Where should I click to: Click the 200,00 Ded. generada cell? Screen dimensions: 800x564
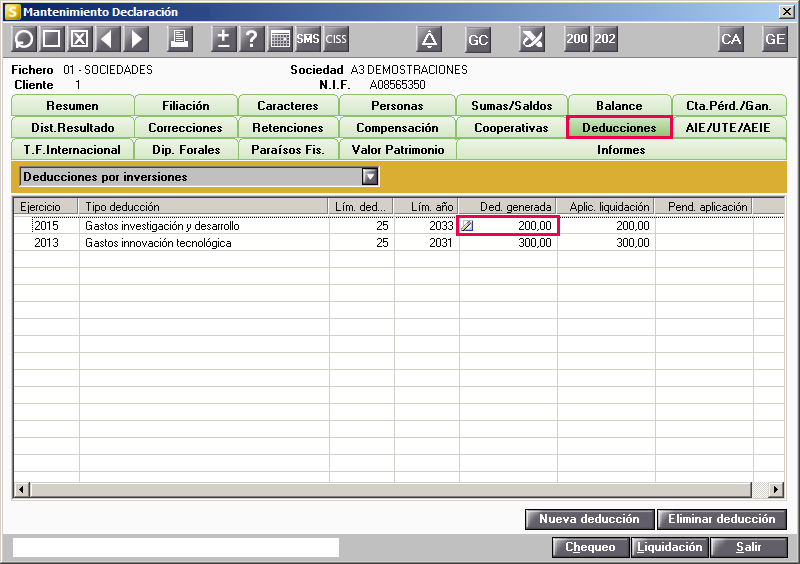pyautogui.click(x=508, y=226)
